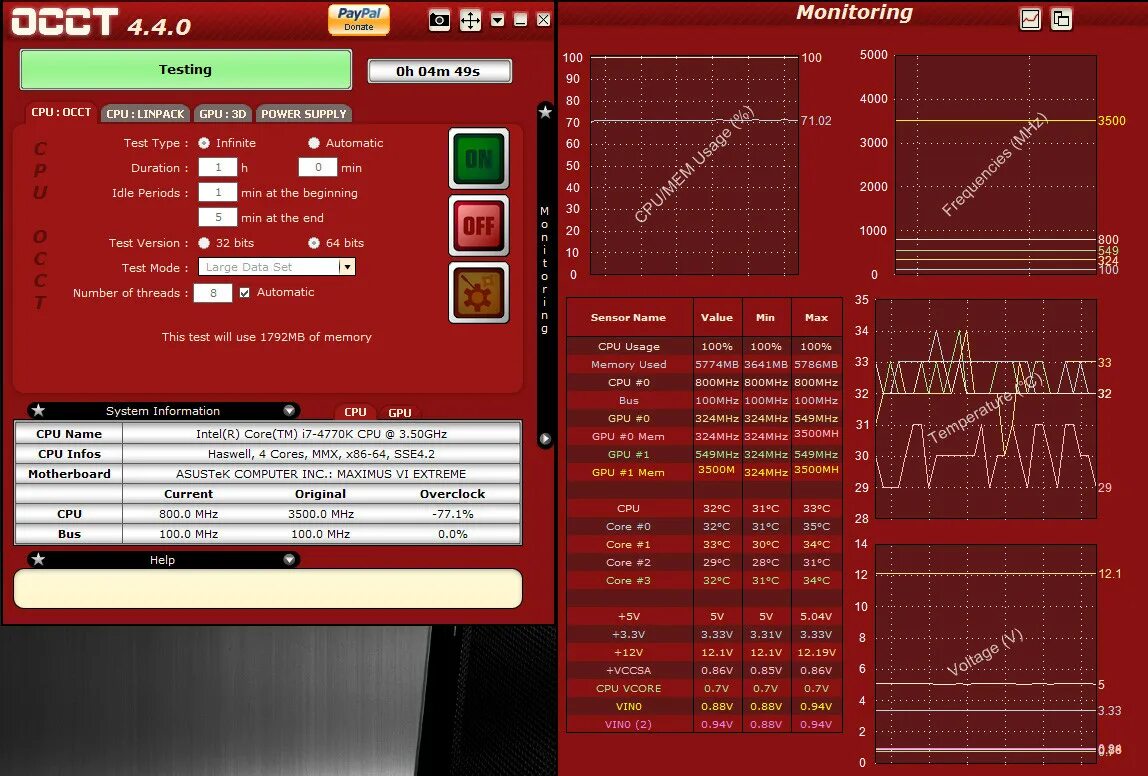Stop the test with OFF button
This screenshot has width=1148, height=776.
[x=479, y=225]
